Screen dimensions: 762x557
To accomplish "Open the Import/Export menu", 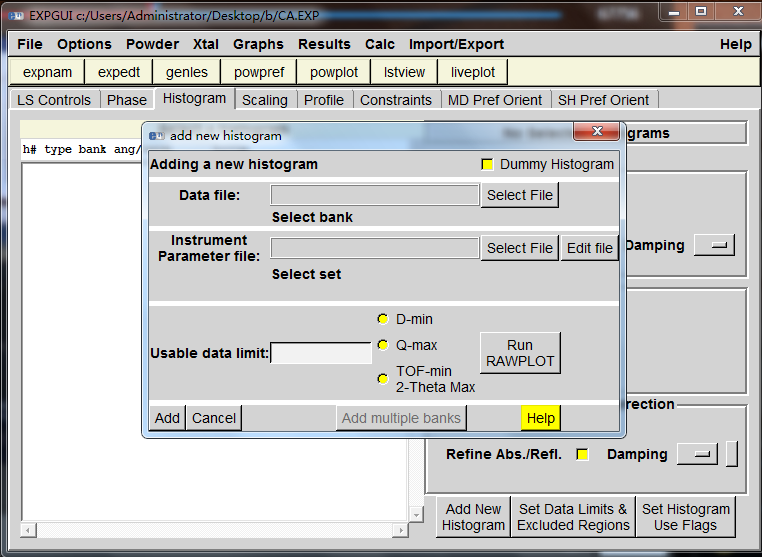I will pos(456,44).
